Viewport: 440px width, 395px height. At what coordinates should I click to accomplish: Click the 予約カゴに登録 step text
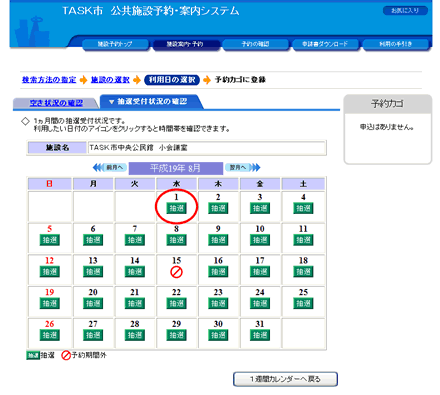coord(240,80)
